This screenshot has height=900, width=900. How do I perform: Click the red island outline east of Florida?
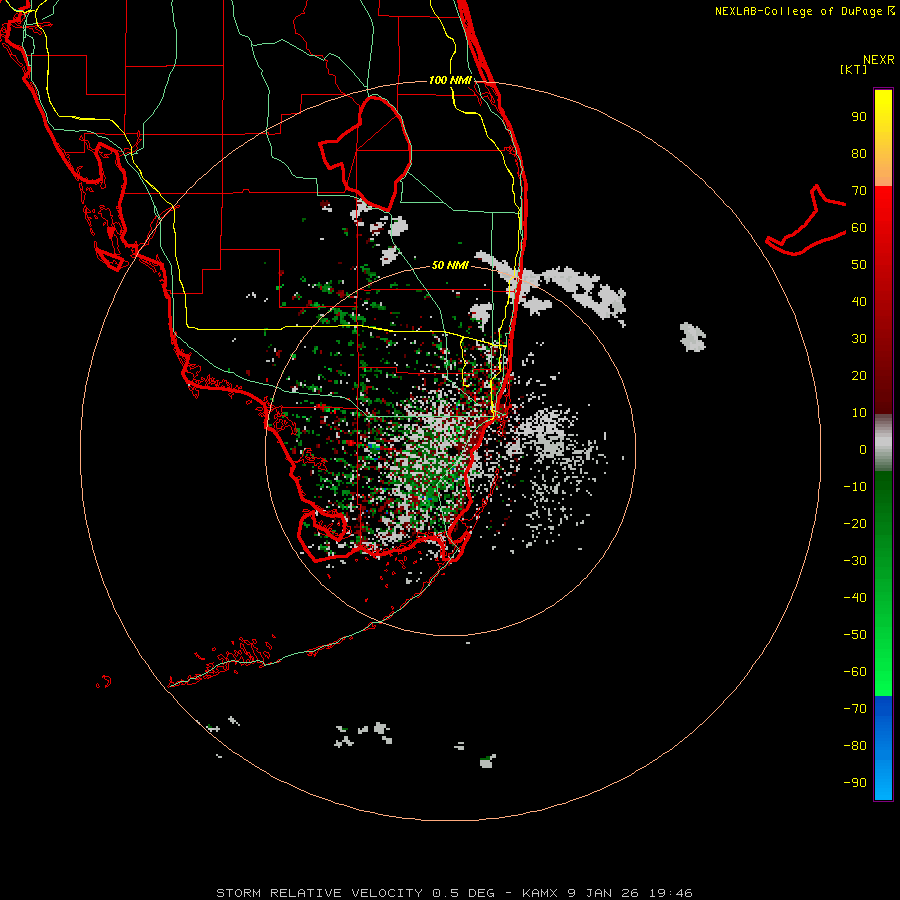pos(806,221)
